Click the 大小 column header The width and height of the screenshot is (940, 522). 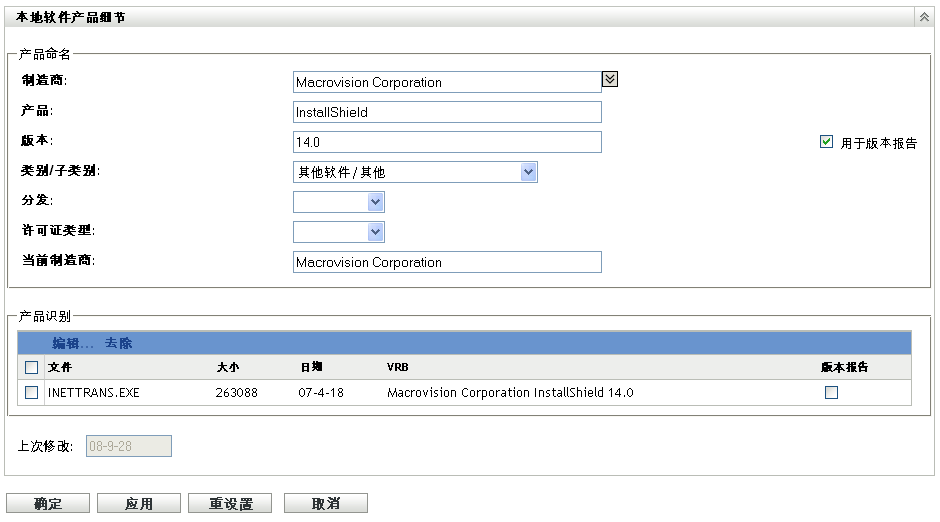(x=228, y=367)
